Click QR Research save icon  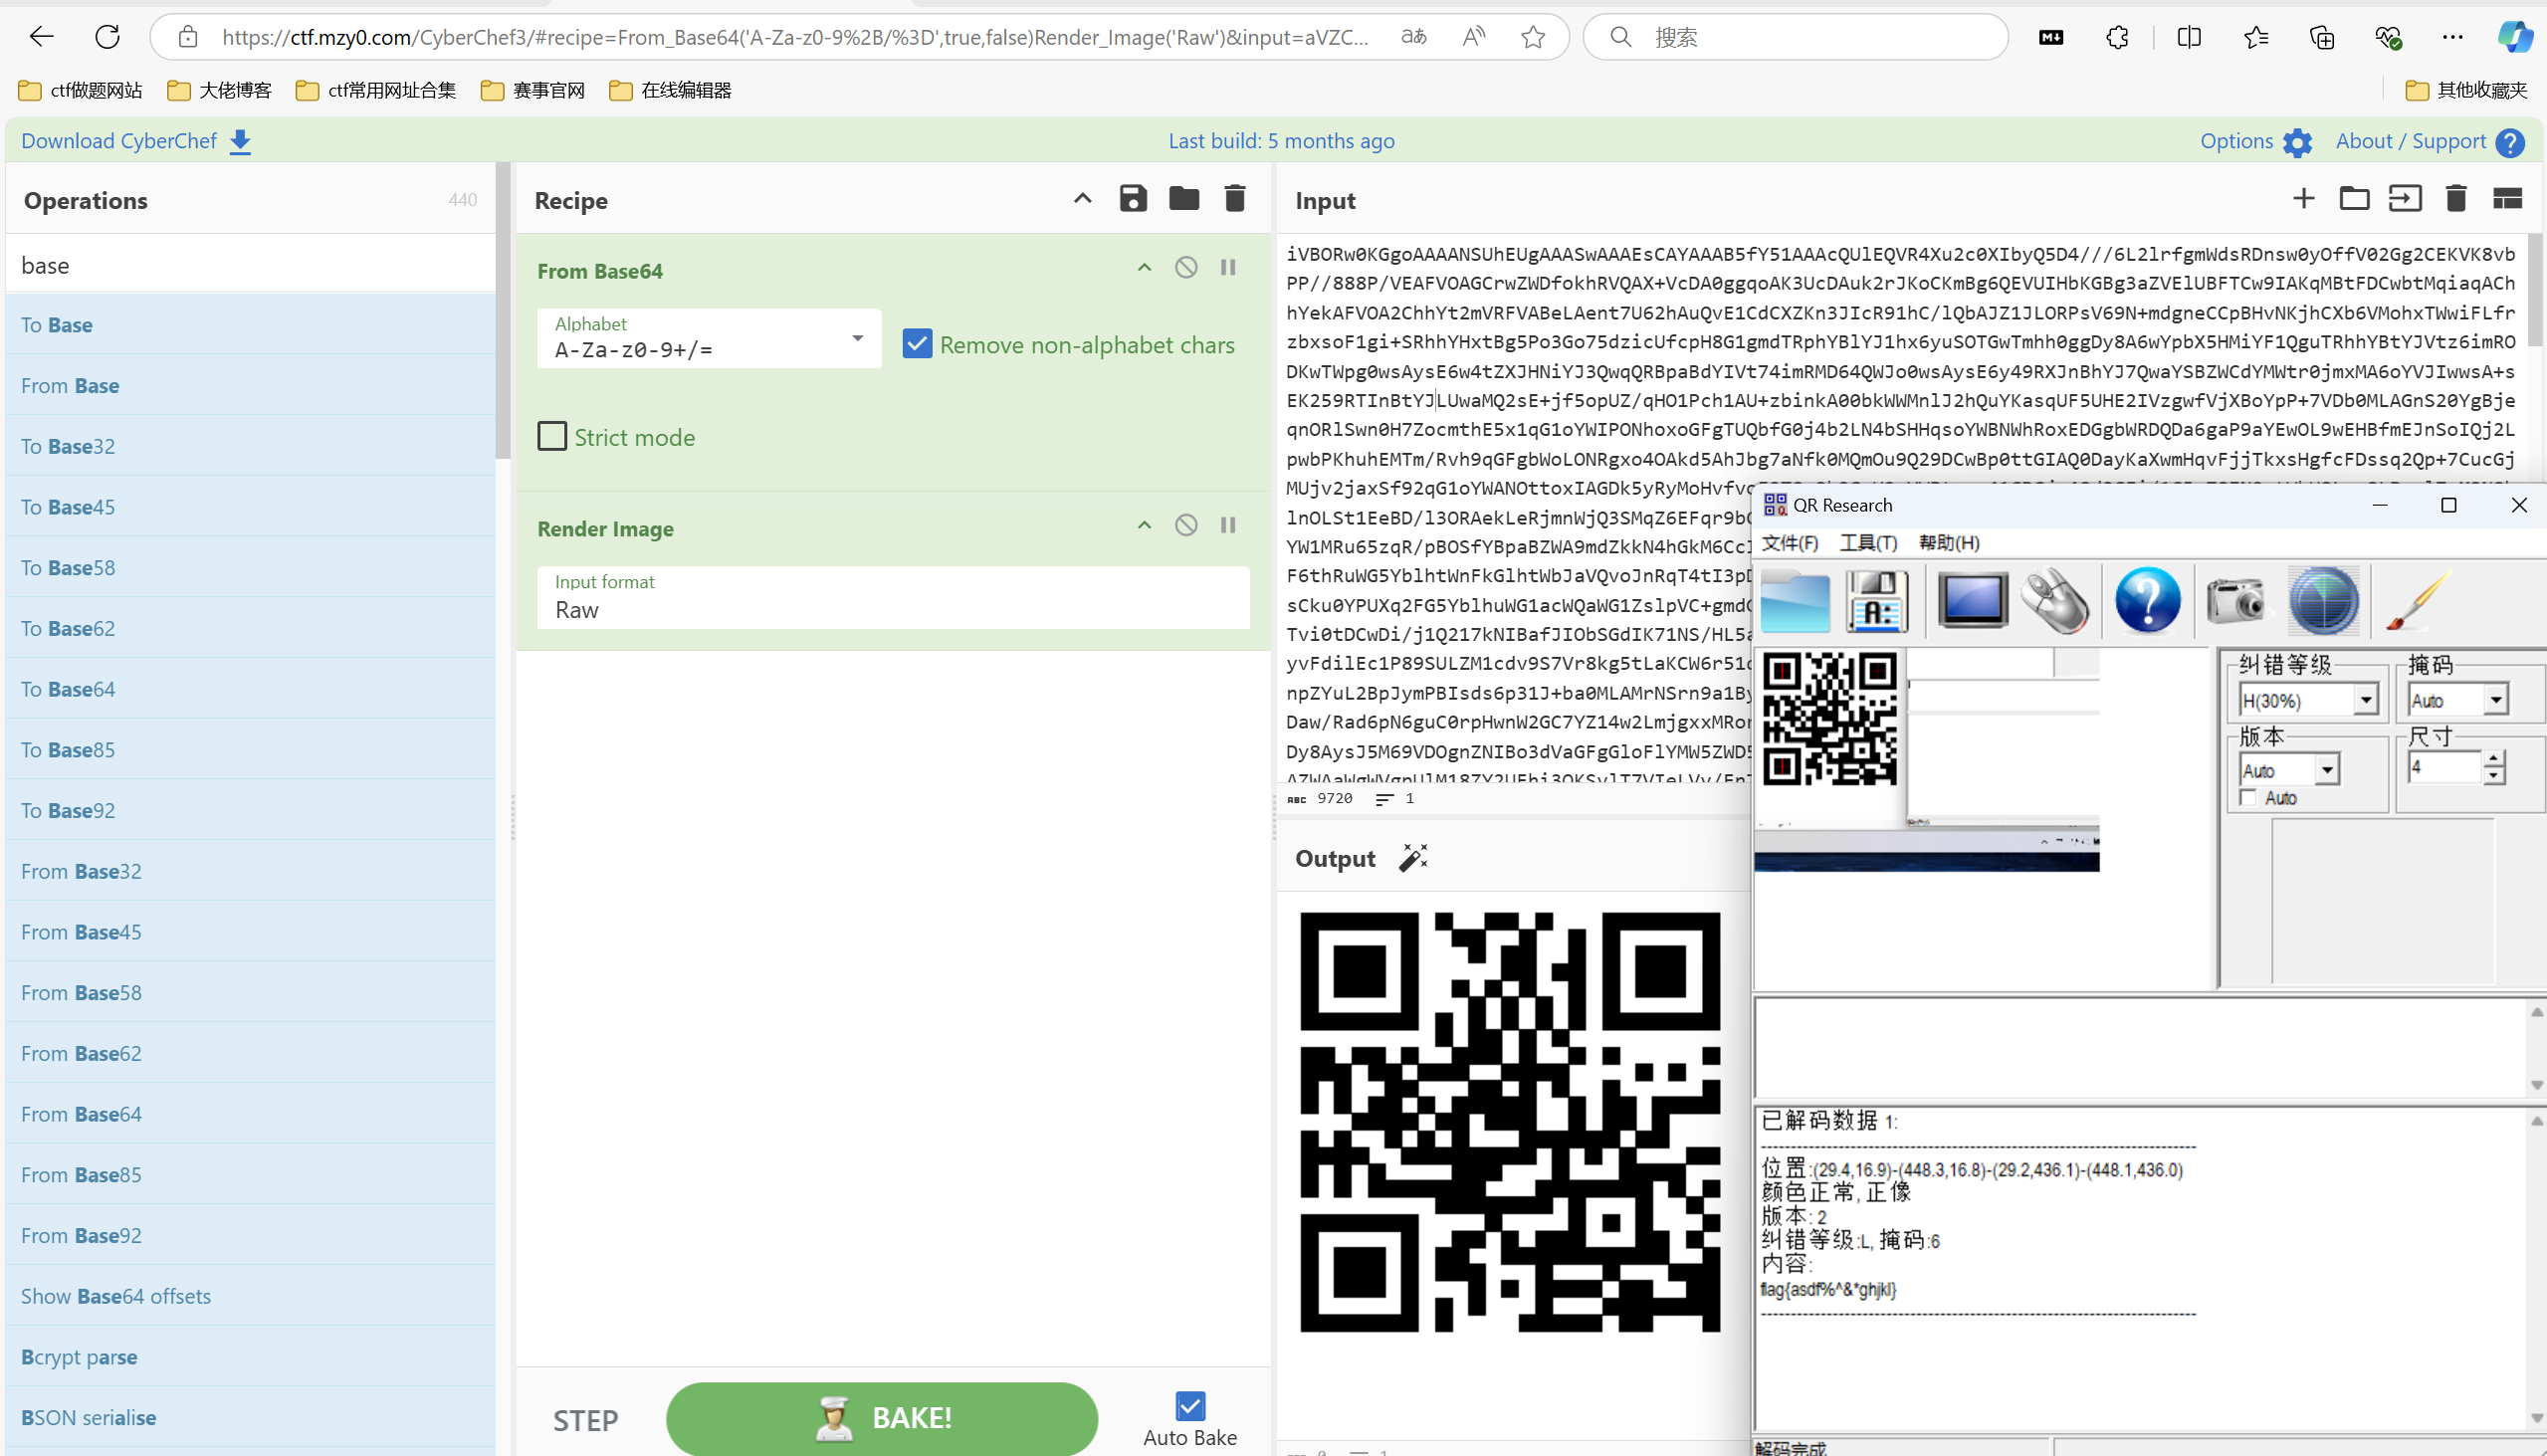pos(1877,601)
